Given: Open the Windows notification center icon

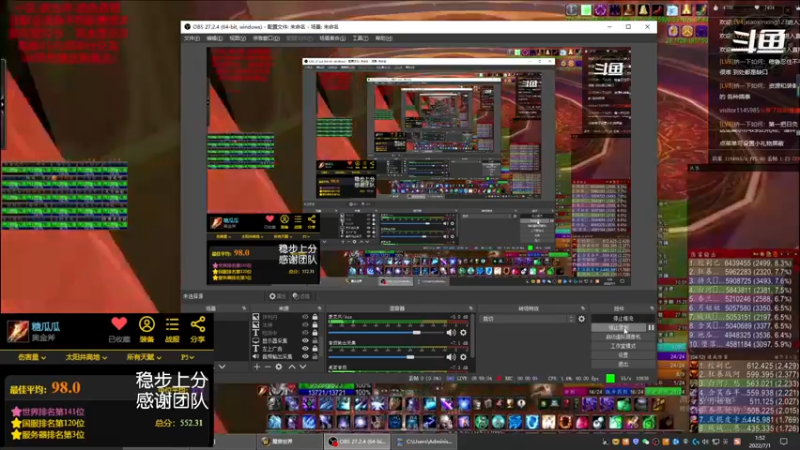Looking at the screenshot, I should pyautogui.click(x=784, y=441).
